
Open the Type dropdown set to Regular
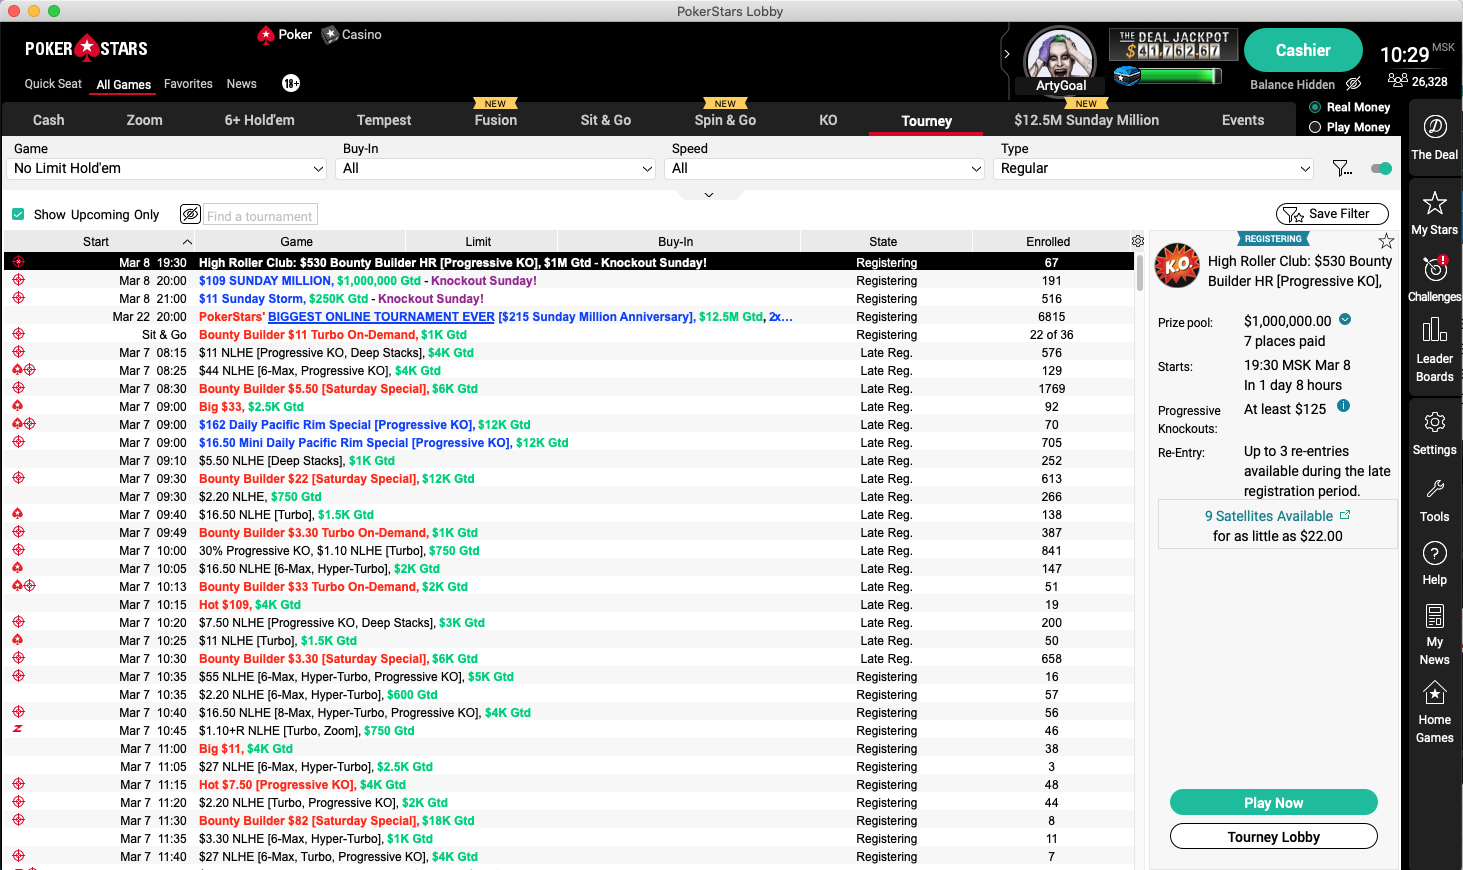[x=1153, y=168]
